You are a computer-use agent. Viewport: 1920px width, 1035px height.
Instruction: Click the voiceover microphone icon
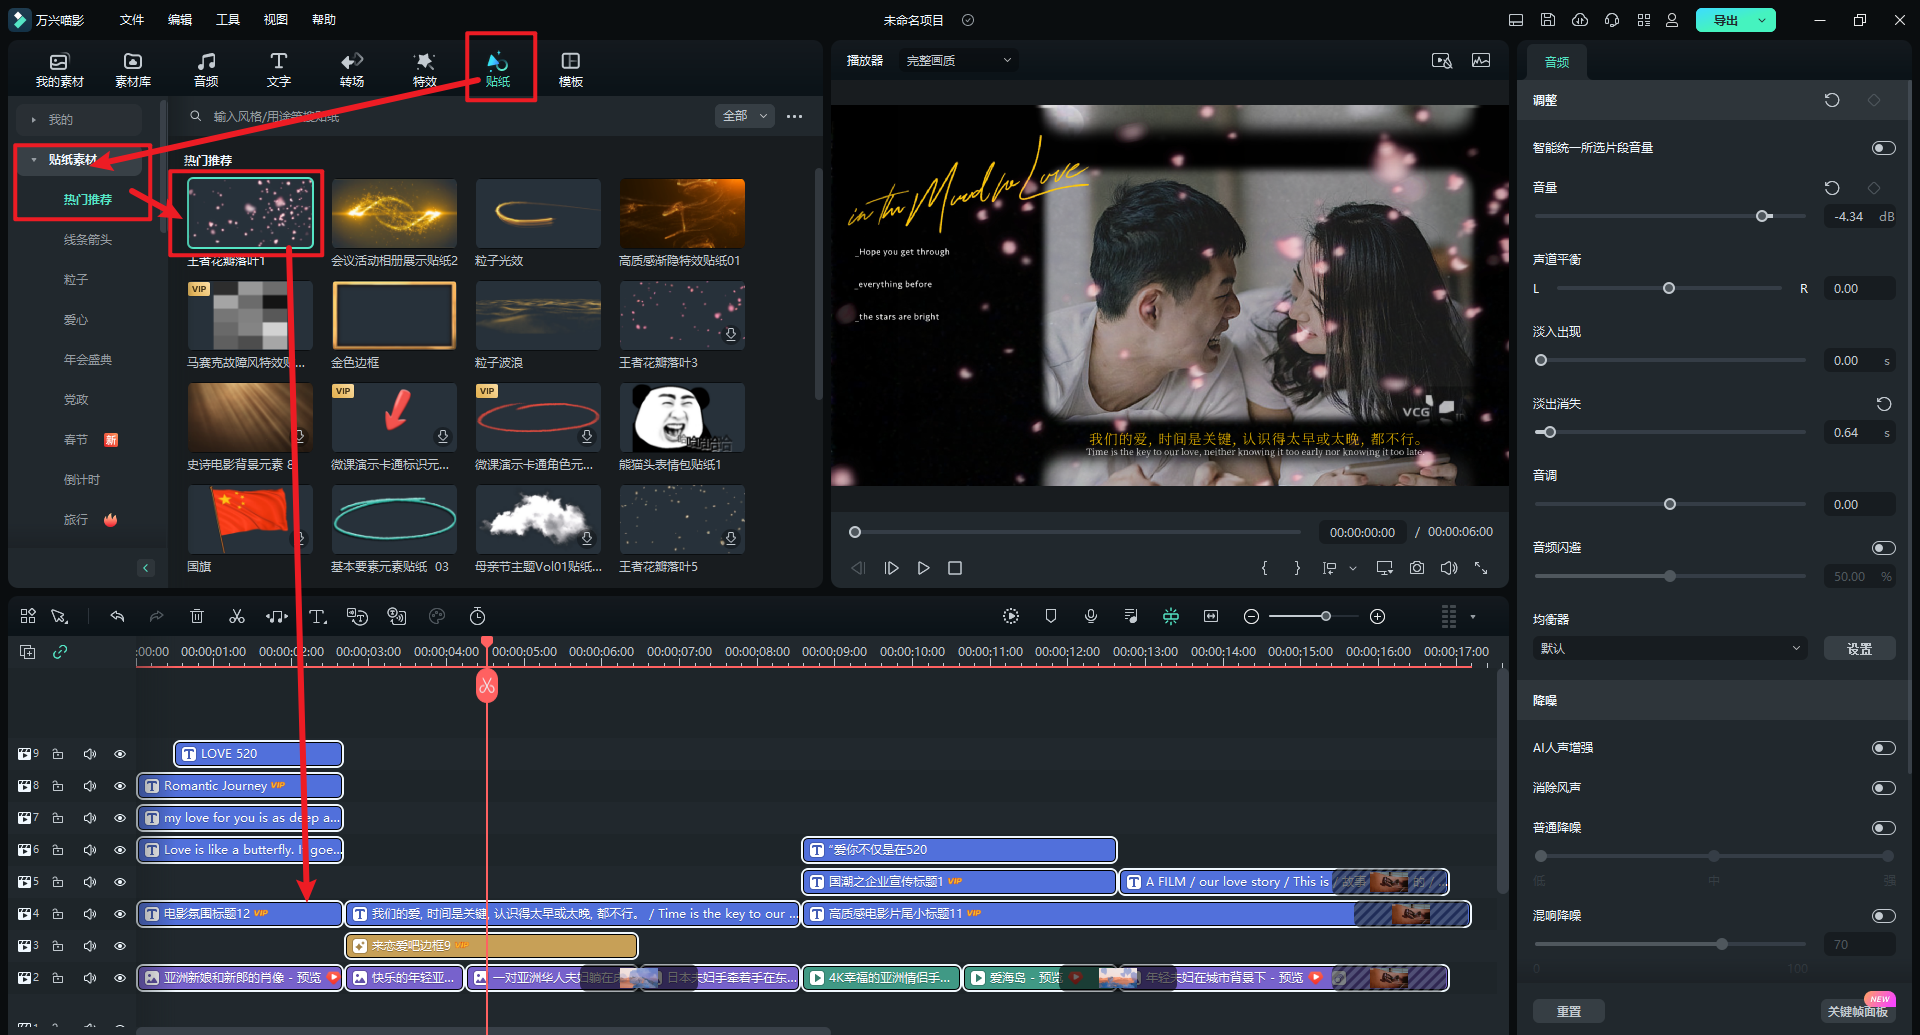pyautogui.click(x=1090, y=616)
